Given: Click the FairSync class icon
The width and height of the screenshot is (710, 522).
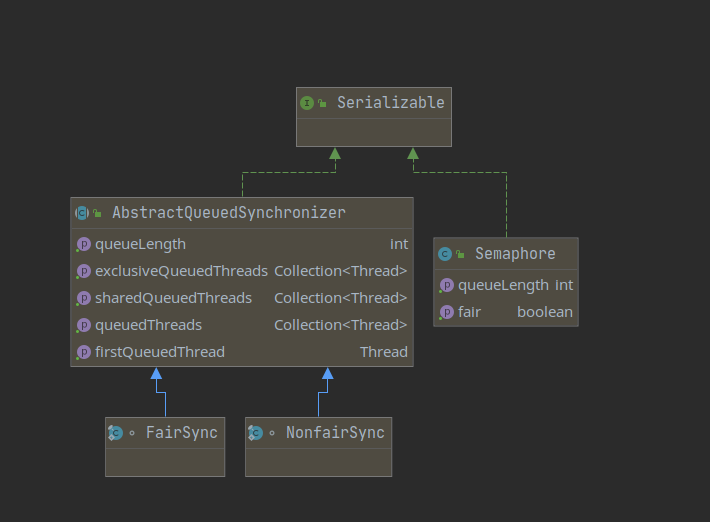Looking at the screenshot, I should 115,433.
